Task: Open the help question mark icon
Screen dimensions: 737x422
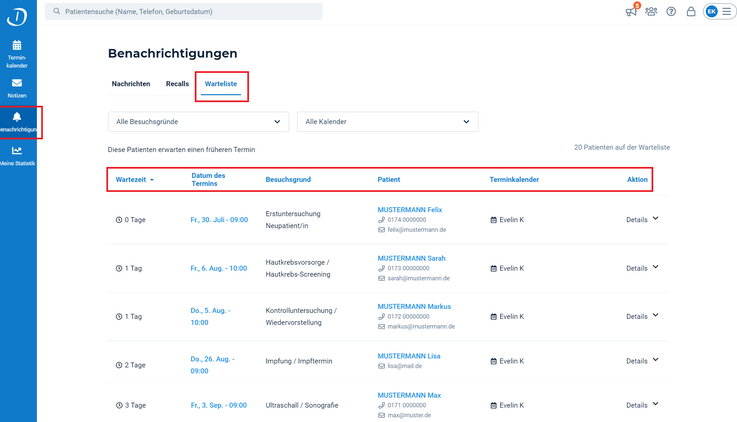Action: pos(671,12)
